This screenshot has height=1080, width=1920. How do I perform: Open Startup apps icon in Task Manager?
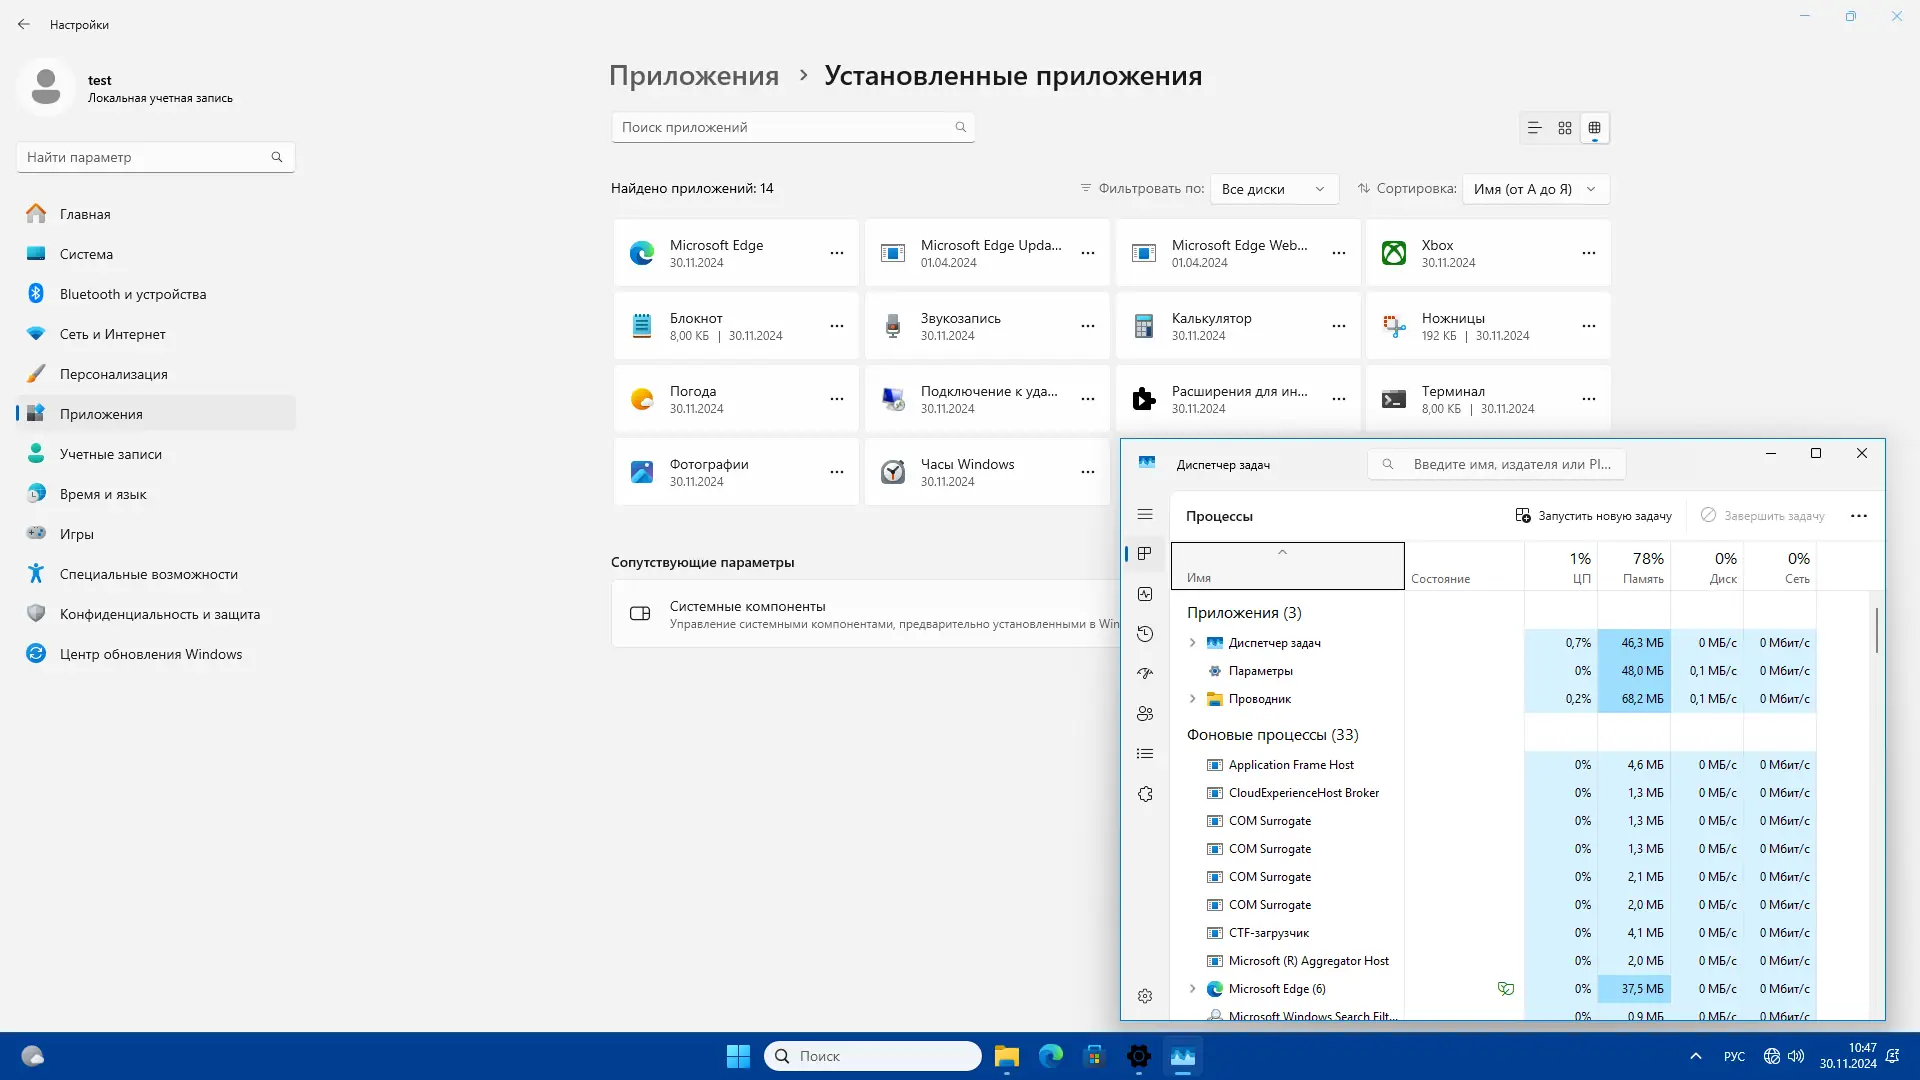1145,674
